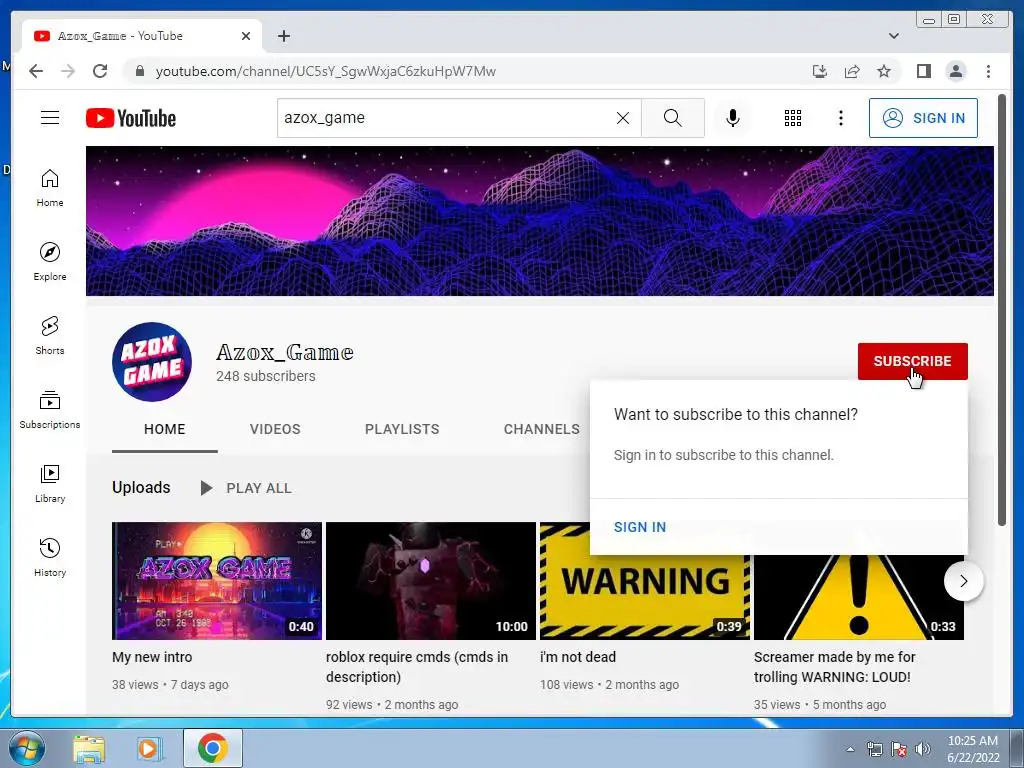Click the page vertical scrollbar

(x=1002, y=310)
